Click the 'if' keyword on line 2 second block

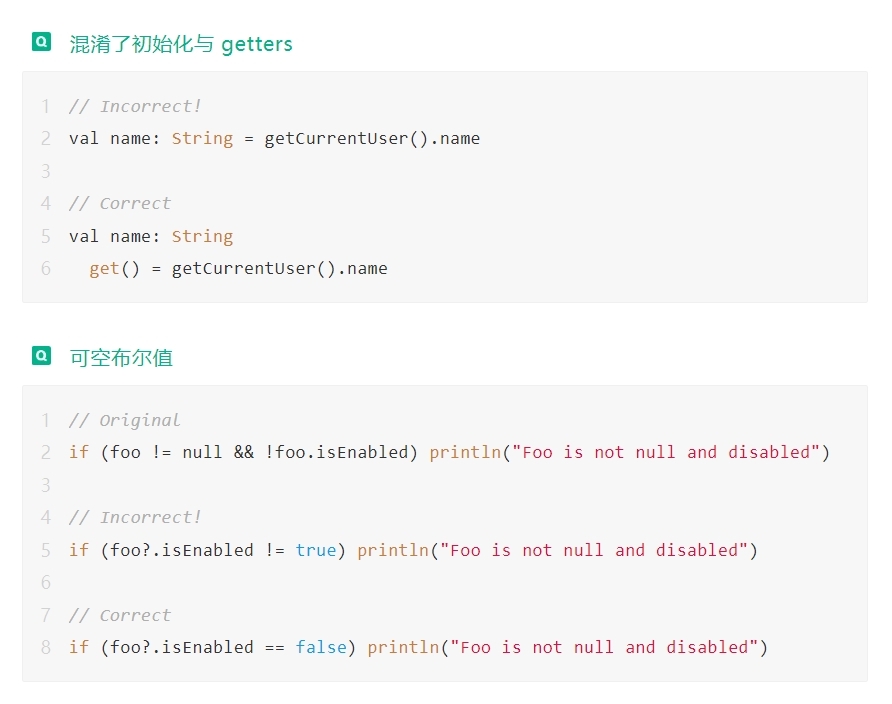(x=79, y=453)
